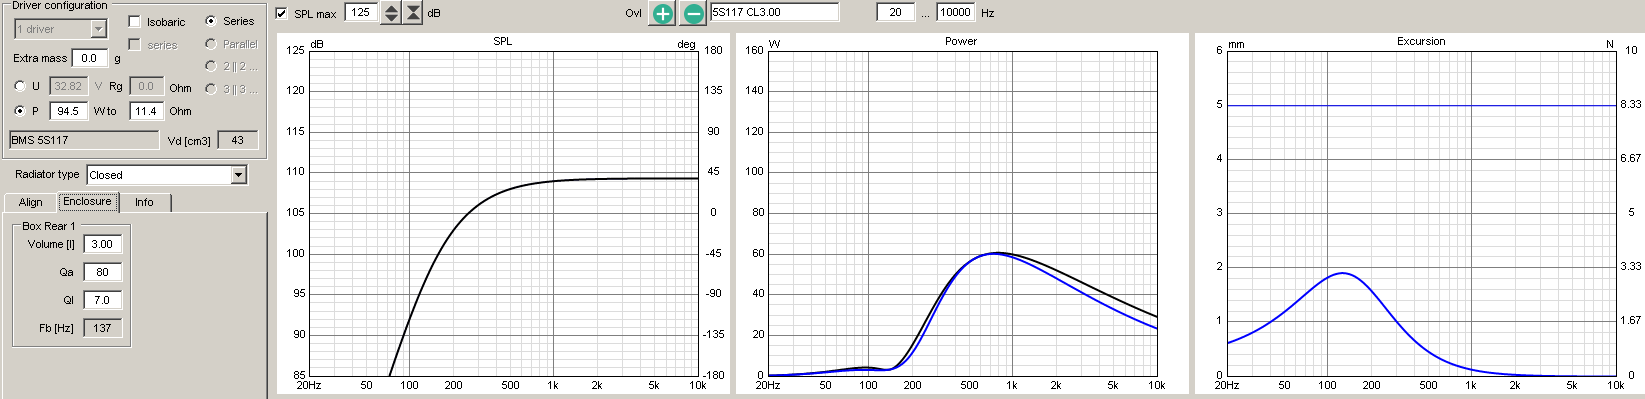Click Excursion graph title
The width and height of the screenshot is (1645, 399).
1421,41
